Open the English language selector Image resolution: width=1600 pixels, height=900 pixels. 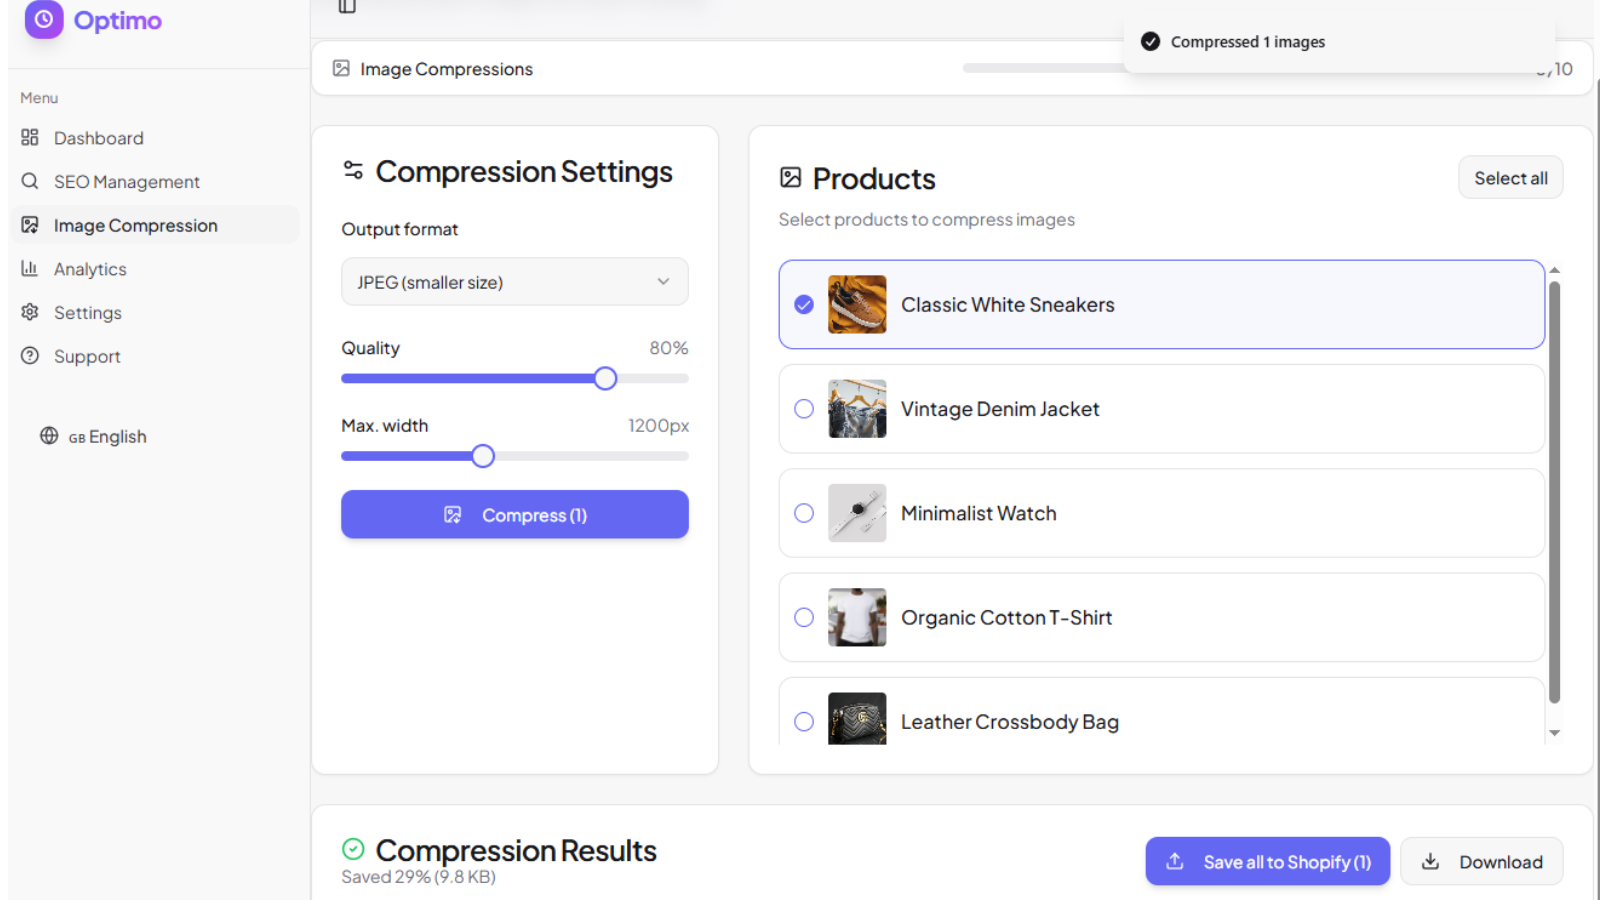(x=93, y=437)
